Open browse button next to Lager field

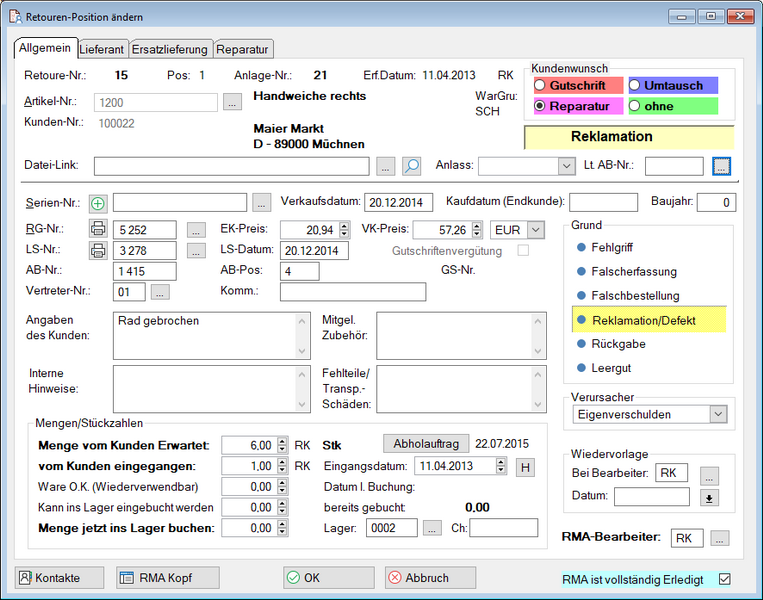coord(432,528)
